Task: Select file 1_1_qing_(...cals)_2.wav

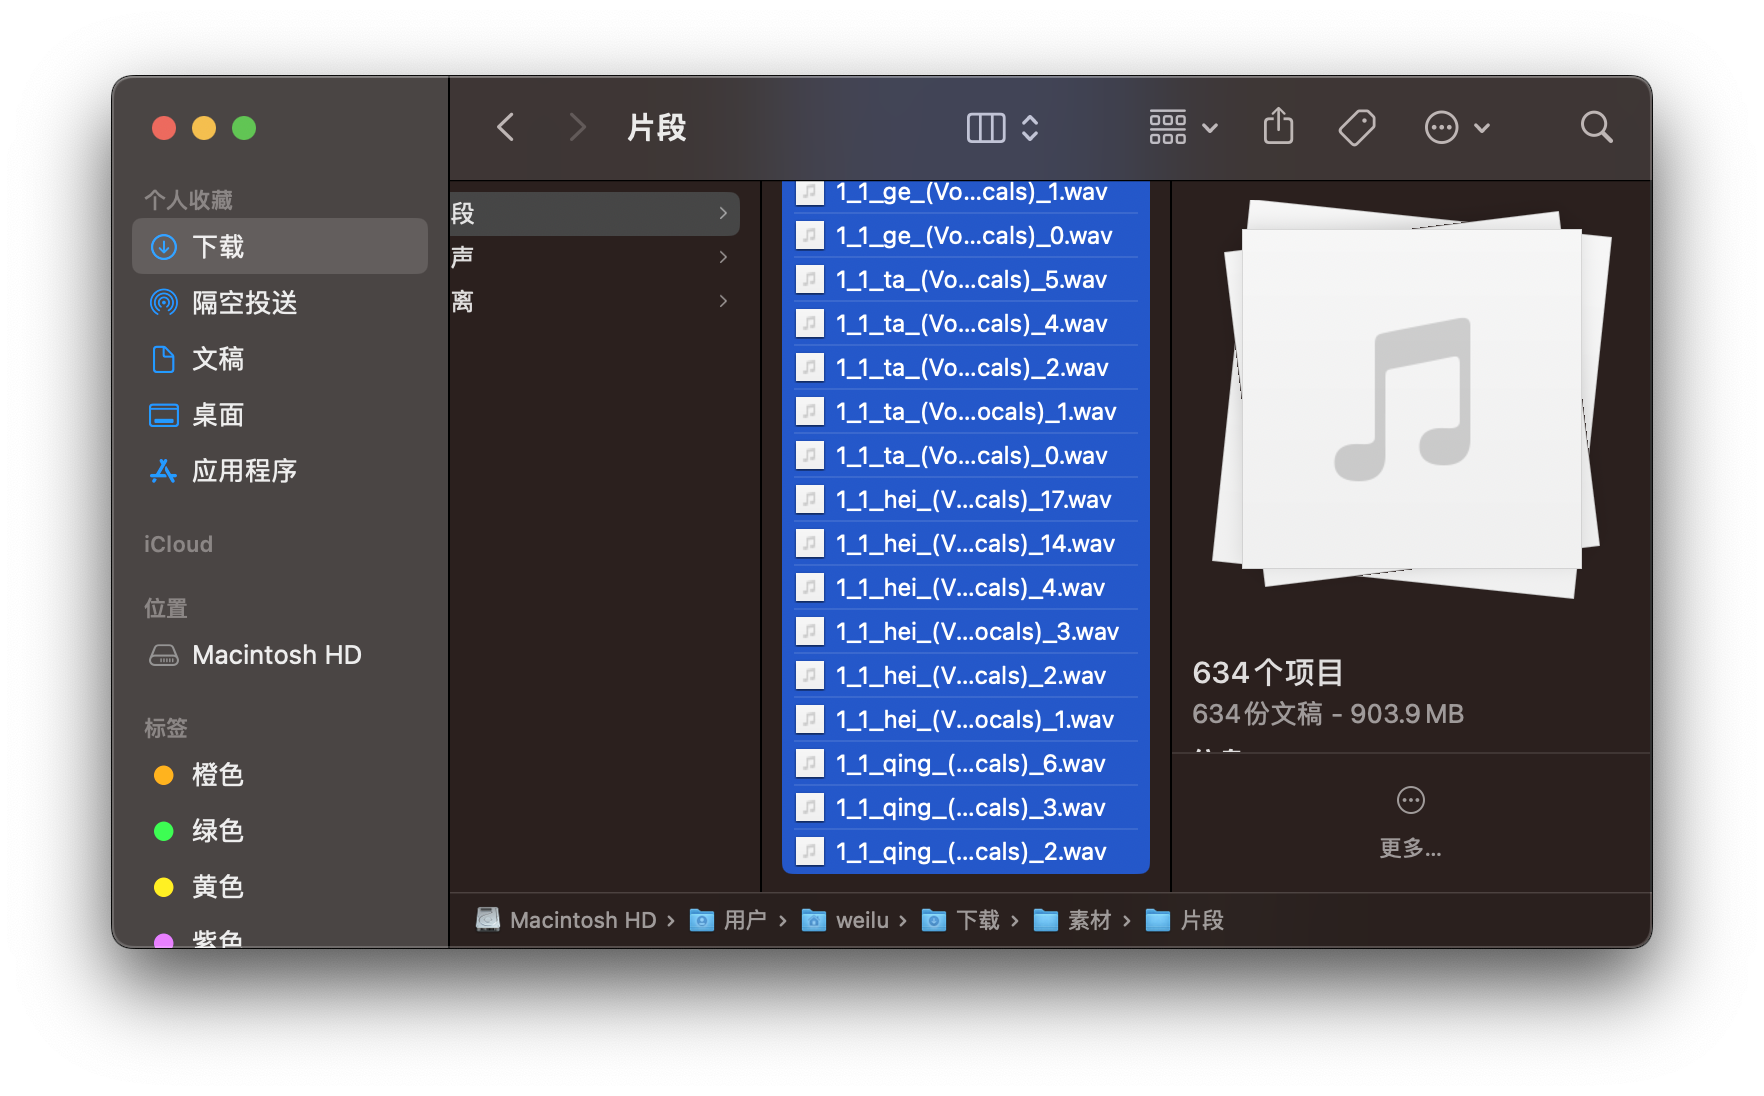Action: point(966,852)
